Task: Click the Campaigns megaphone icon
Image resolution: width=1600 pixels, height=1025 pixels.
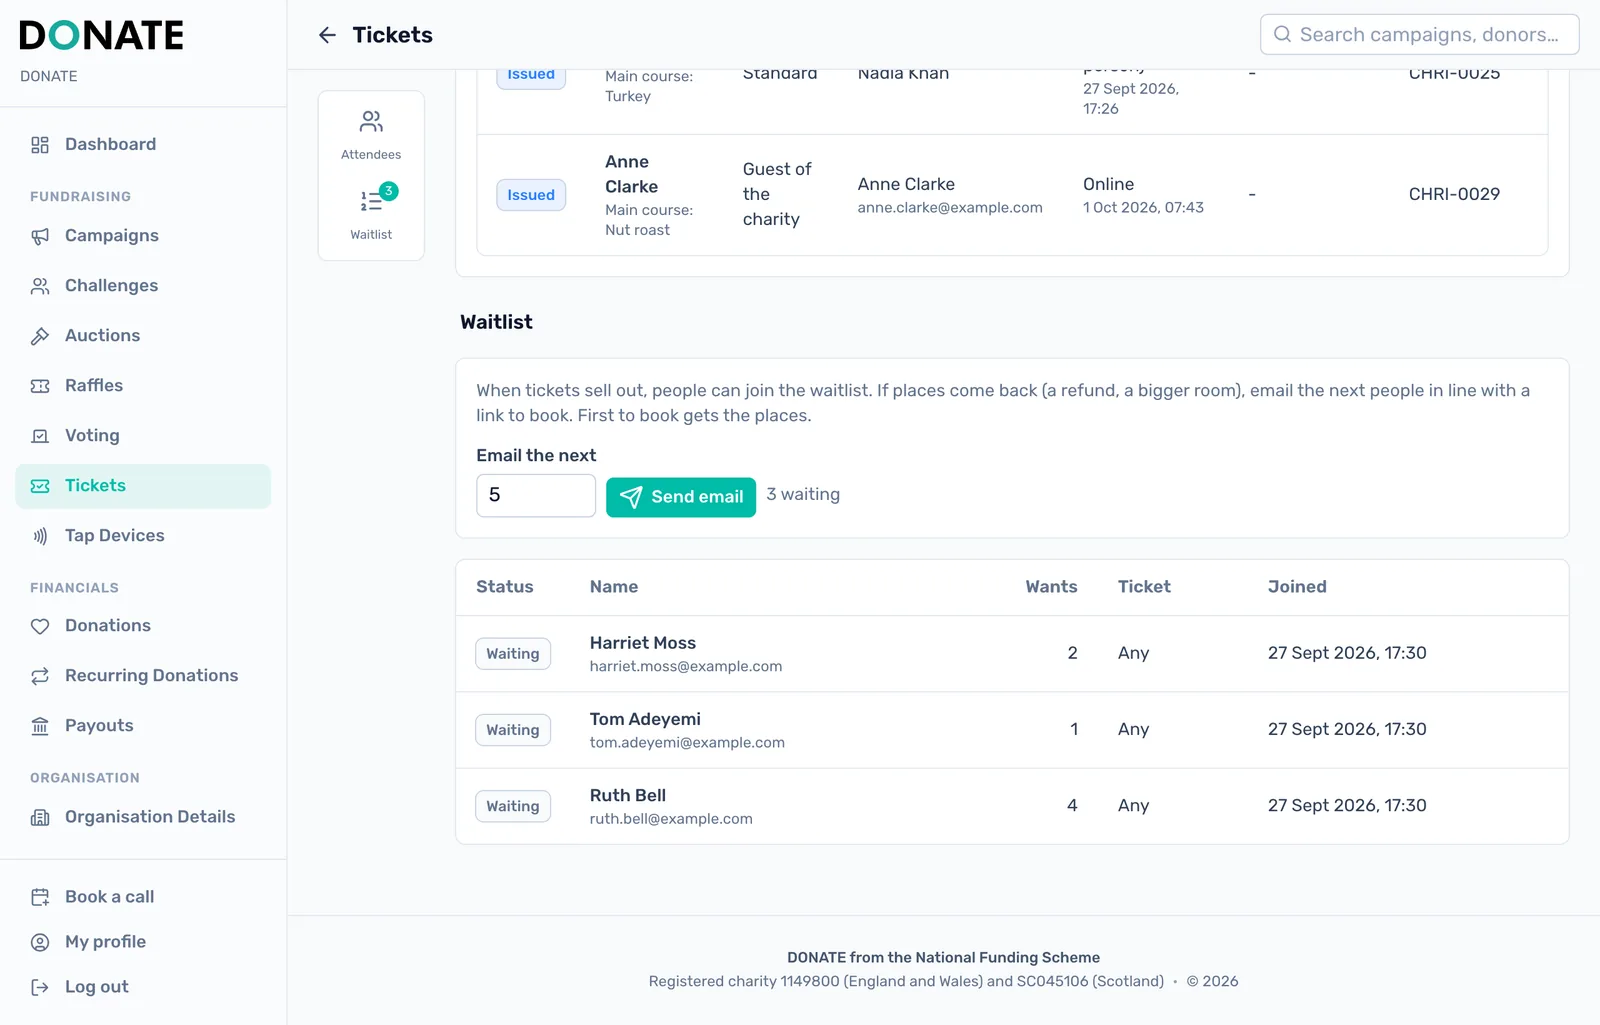Action: (40, 236)
